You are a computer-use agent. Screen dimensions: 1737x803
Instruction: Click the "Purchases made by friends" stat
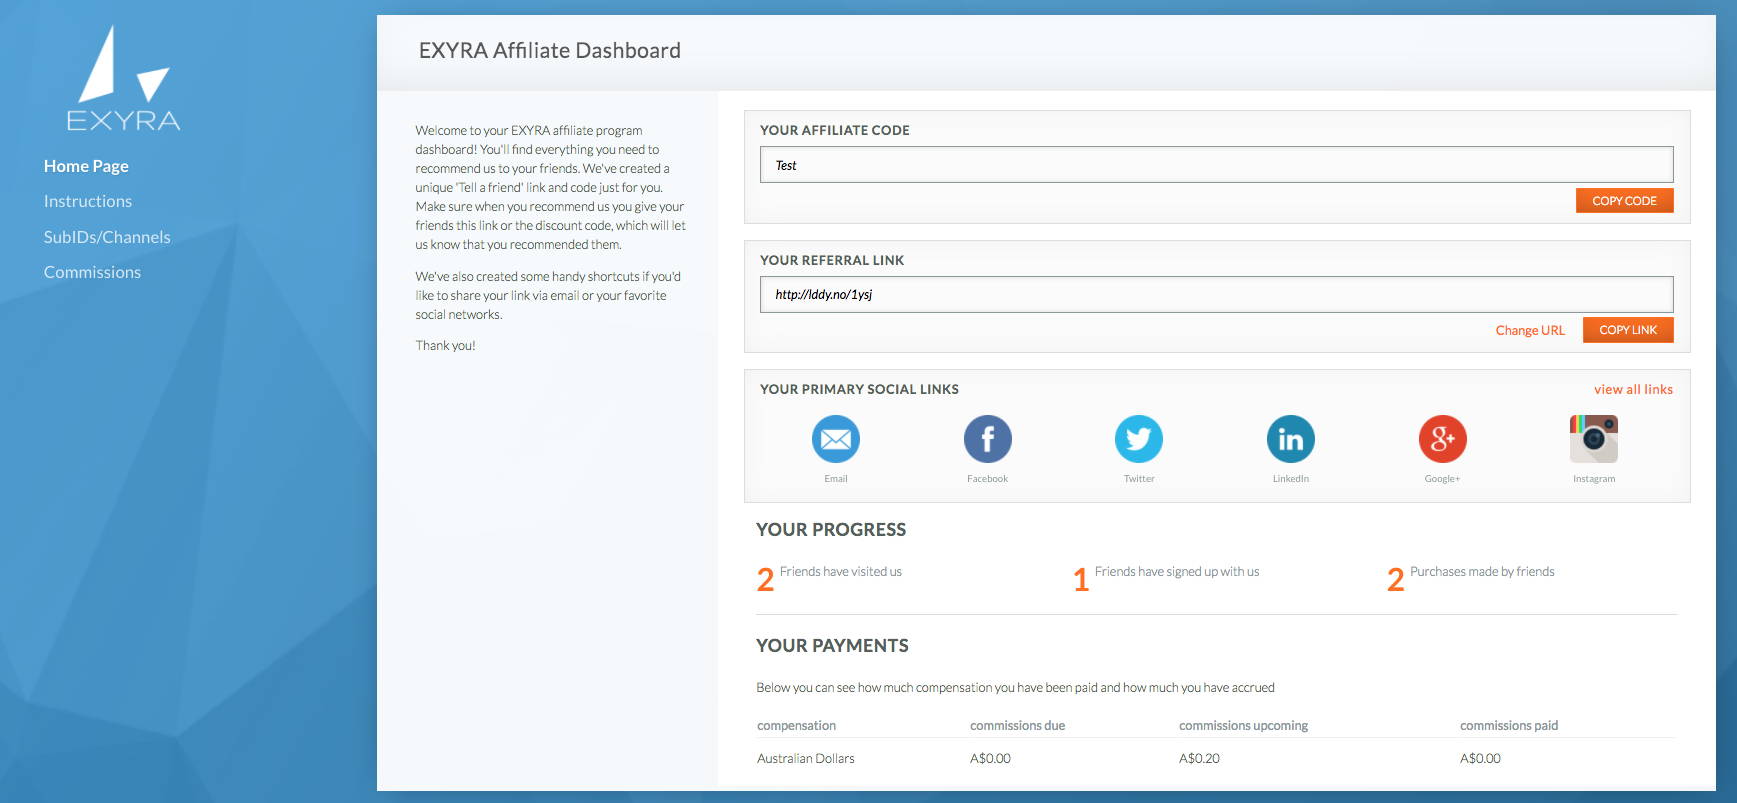point(1471,577)
